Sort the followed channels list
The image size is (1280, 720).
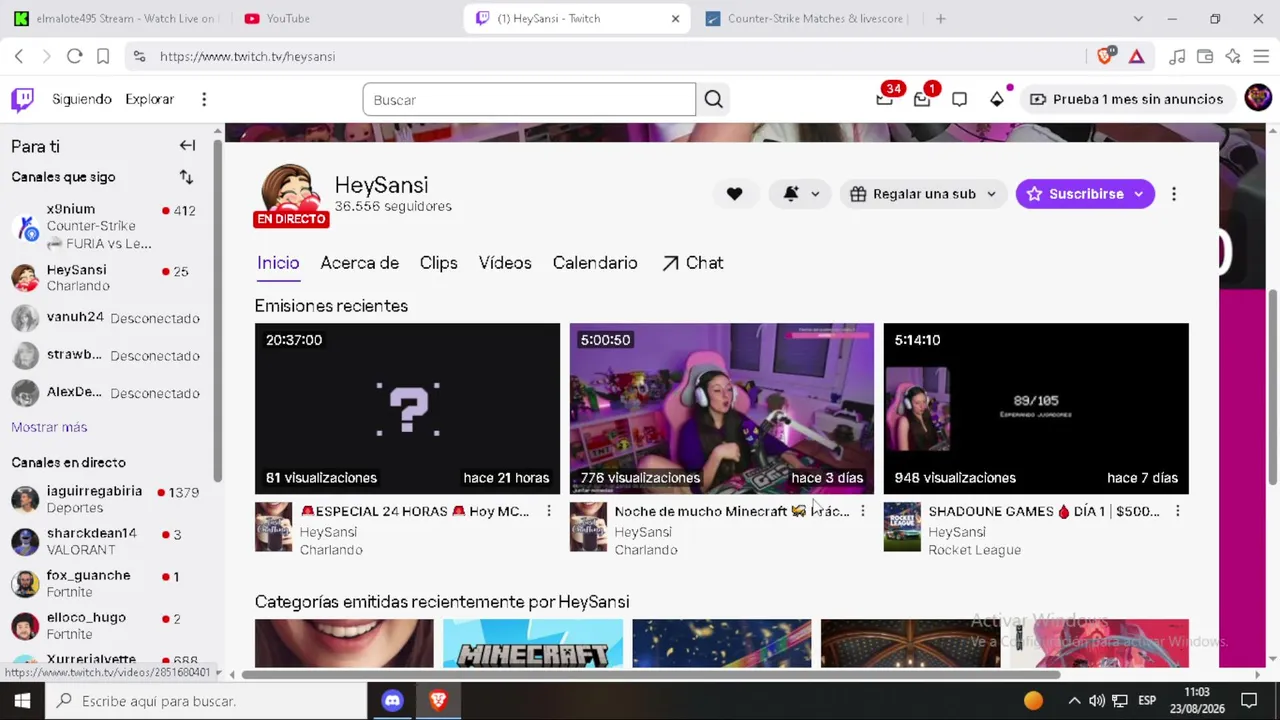coord(186,177)
